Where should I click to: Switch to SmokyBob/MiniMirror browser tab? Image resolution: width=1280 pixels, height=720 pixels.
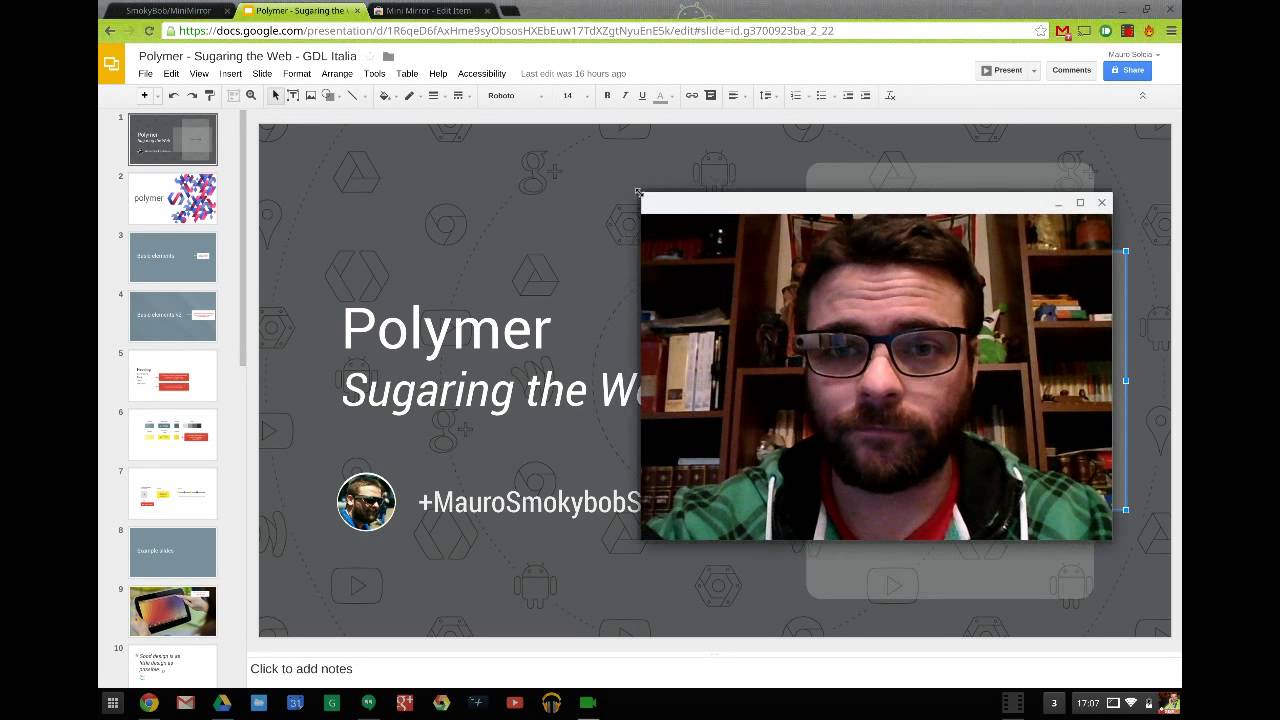coord(168,11)
